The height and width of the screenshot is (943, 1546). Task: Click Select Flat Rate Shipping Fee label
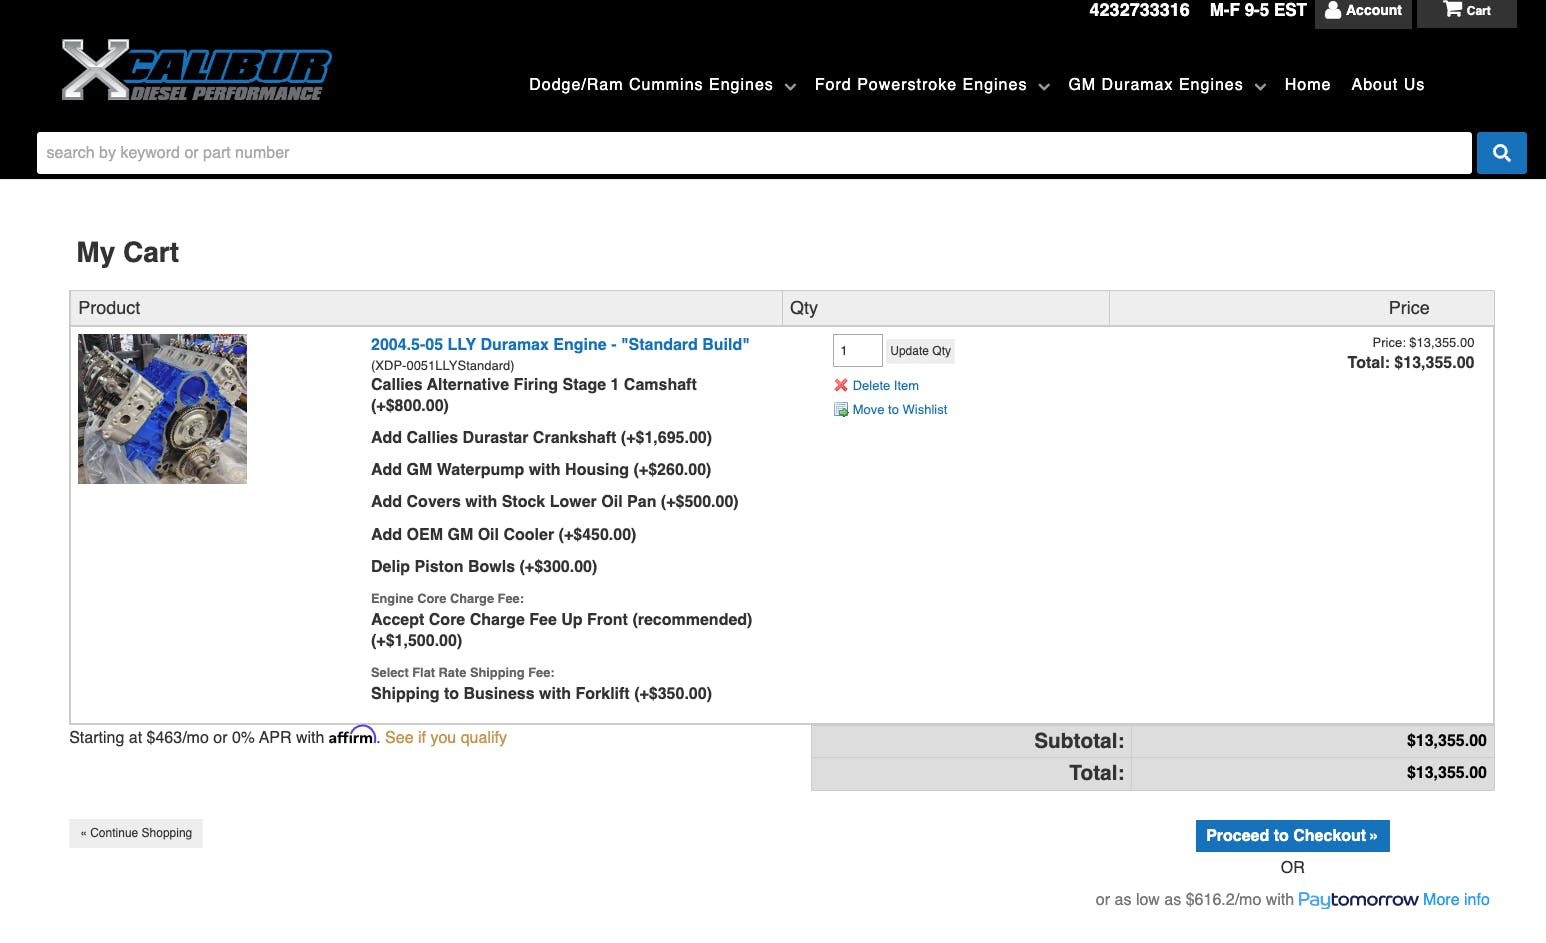click(462, 673)
